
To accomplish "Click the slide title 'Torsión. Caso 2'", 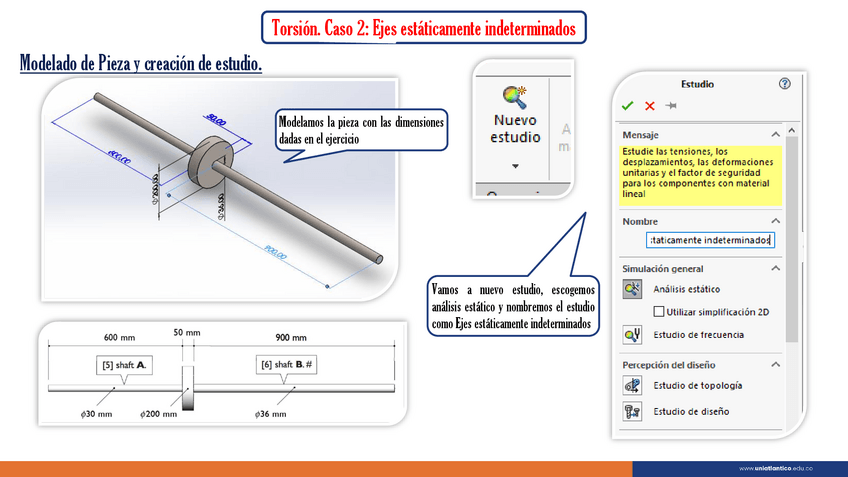I will pos(423,28).
